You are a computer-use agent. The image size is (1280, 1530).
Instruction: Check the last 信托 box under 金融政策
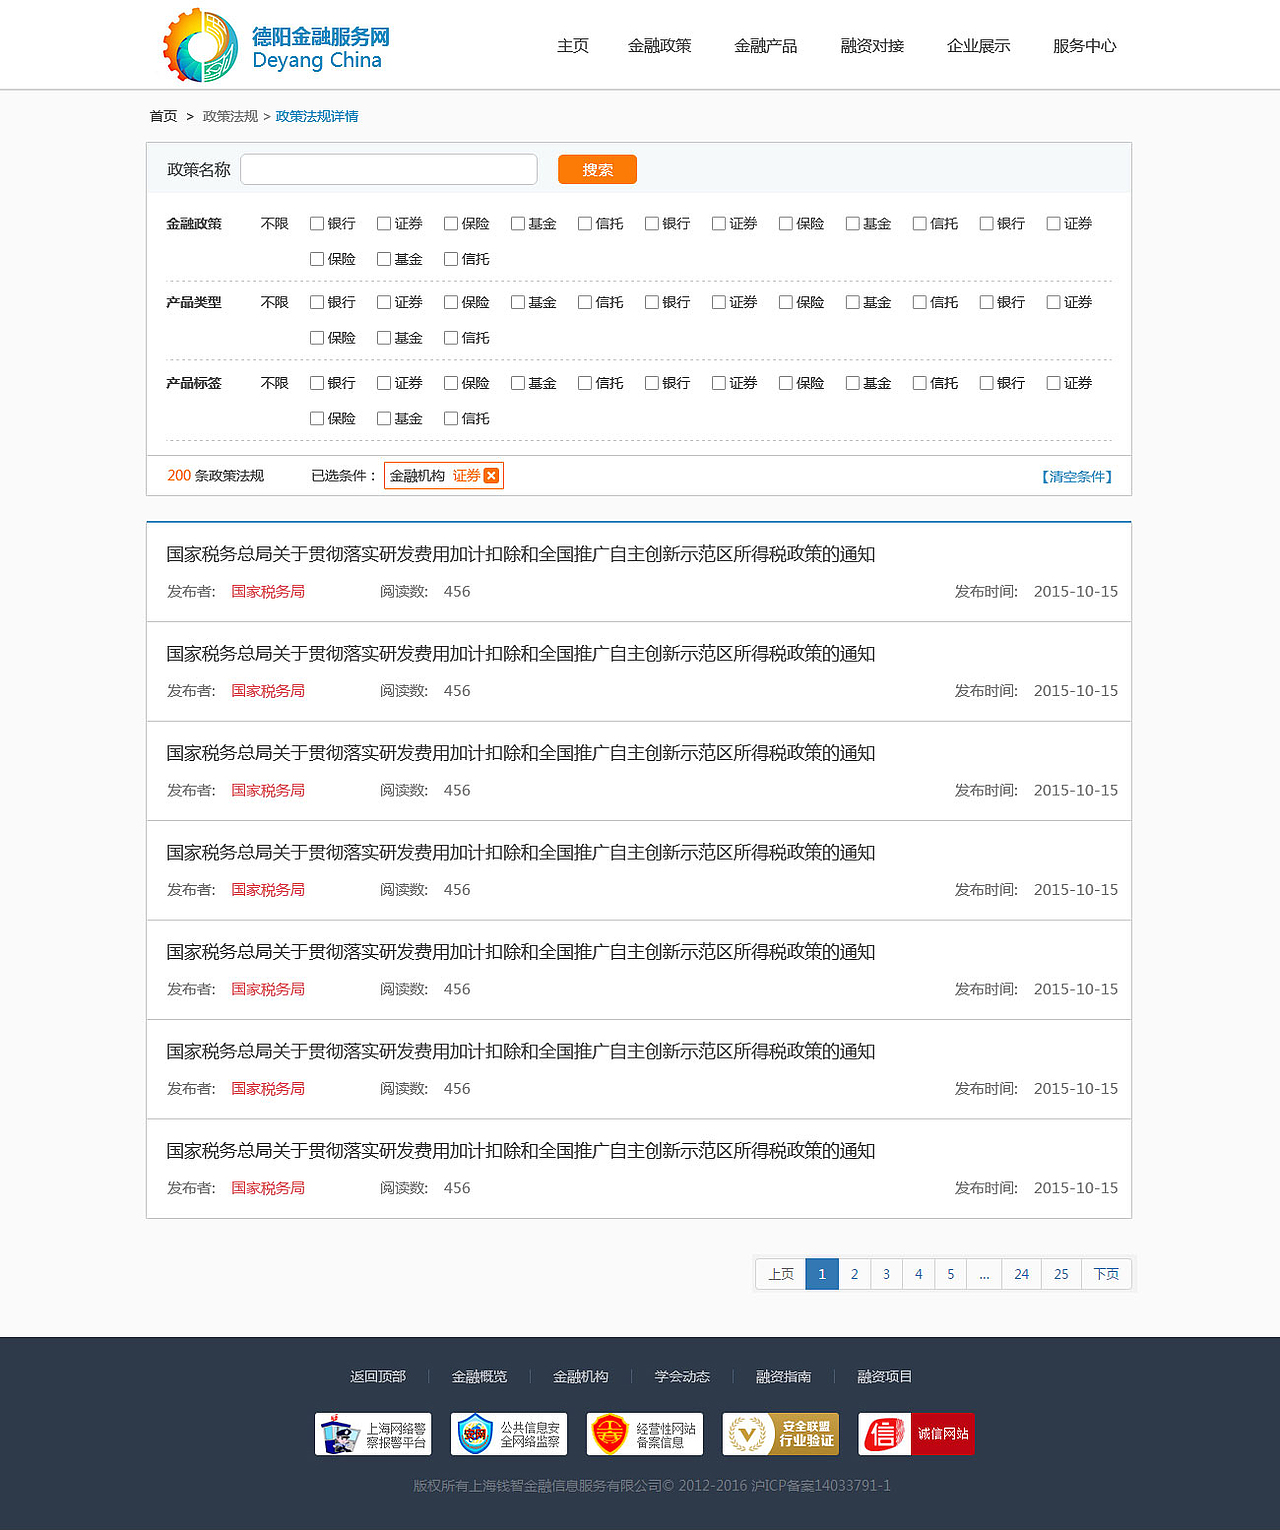(451, 259)
